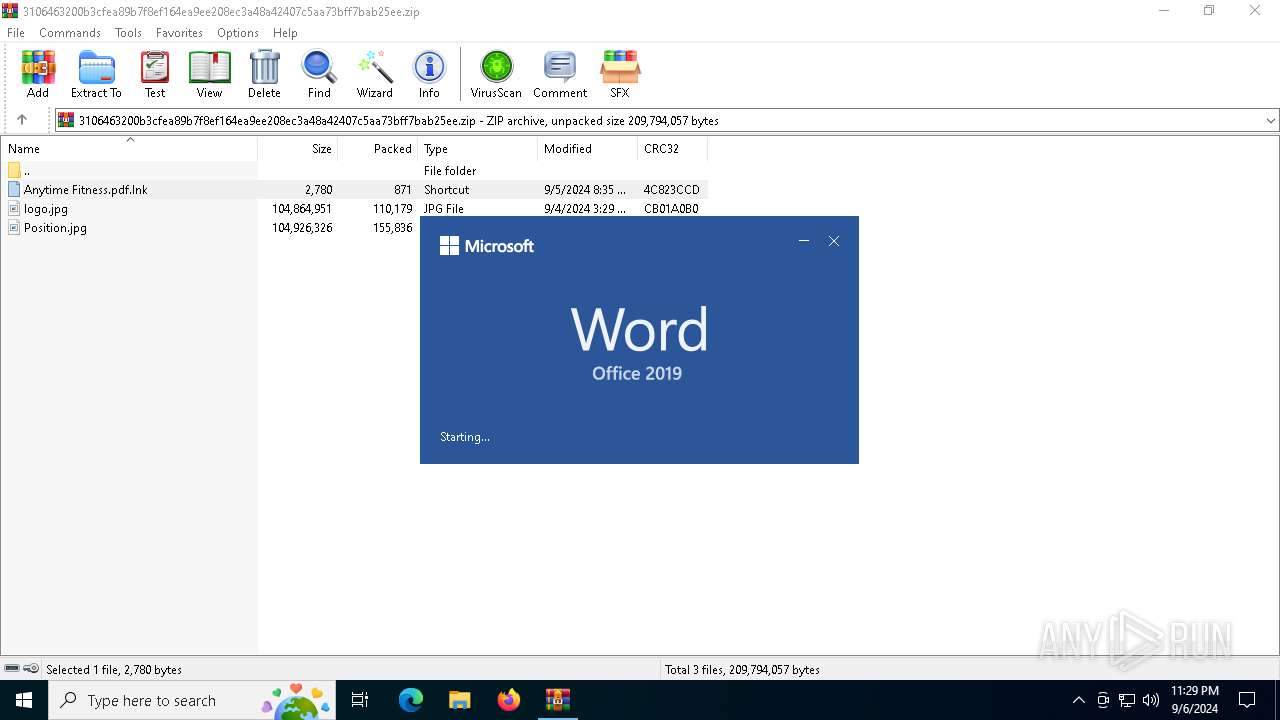The width and height of the screenshot is (1280, 720).
Task: Open the Commands menu
Action: coord(70,33)
